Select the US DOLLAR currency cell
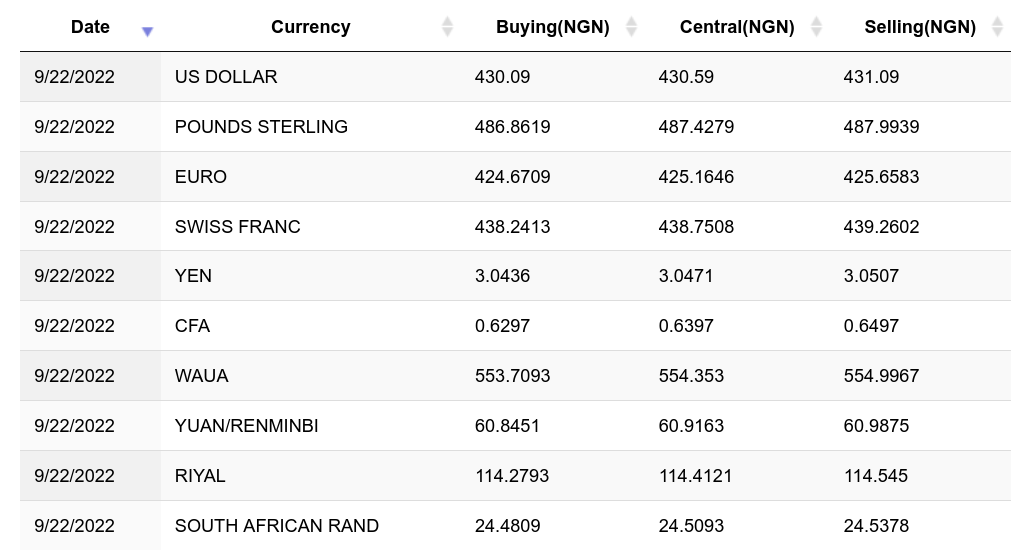The image size is (1029, 555). 226,77
